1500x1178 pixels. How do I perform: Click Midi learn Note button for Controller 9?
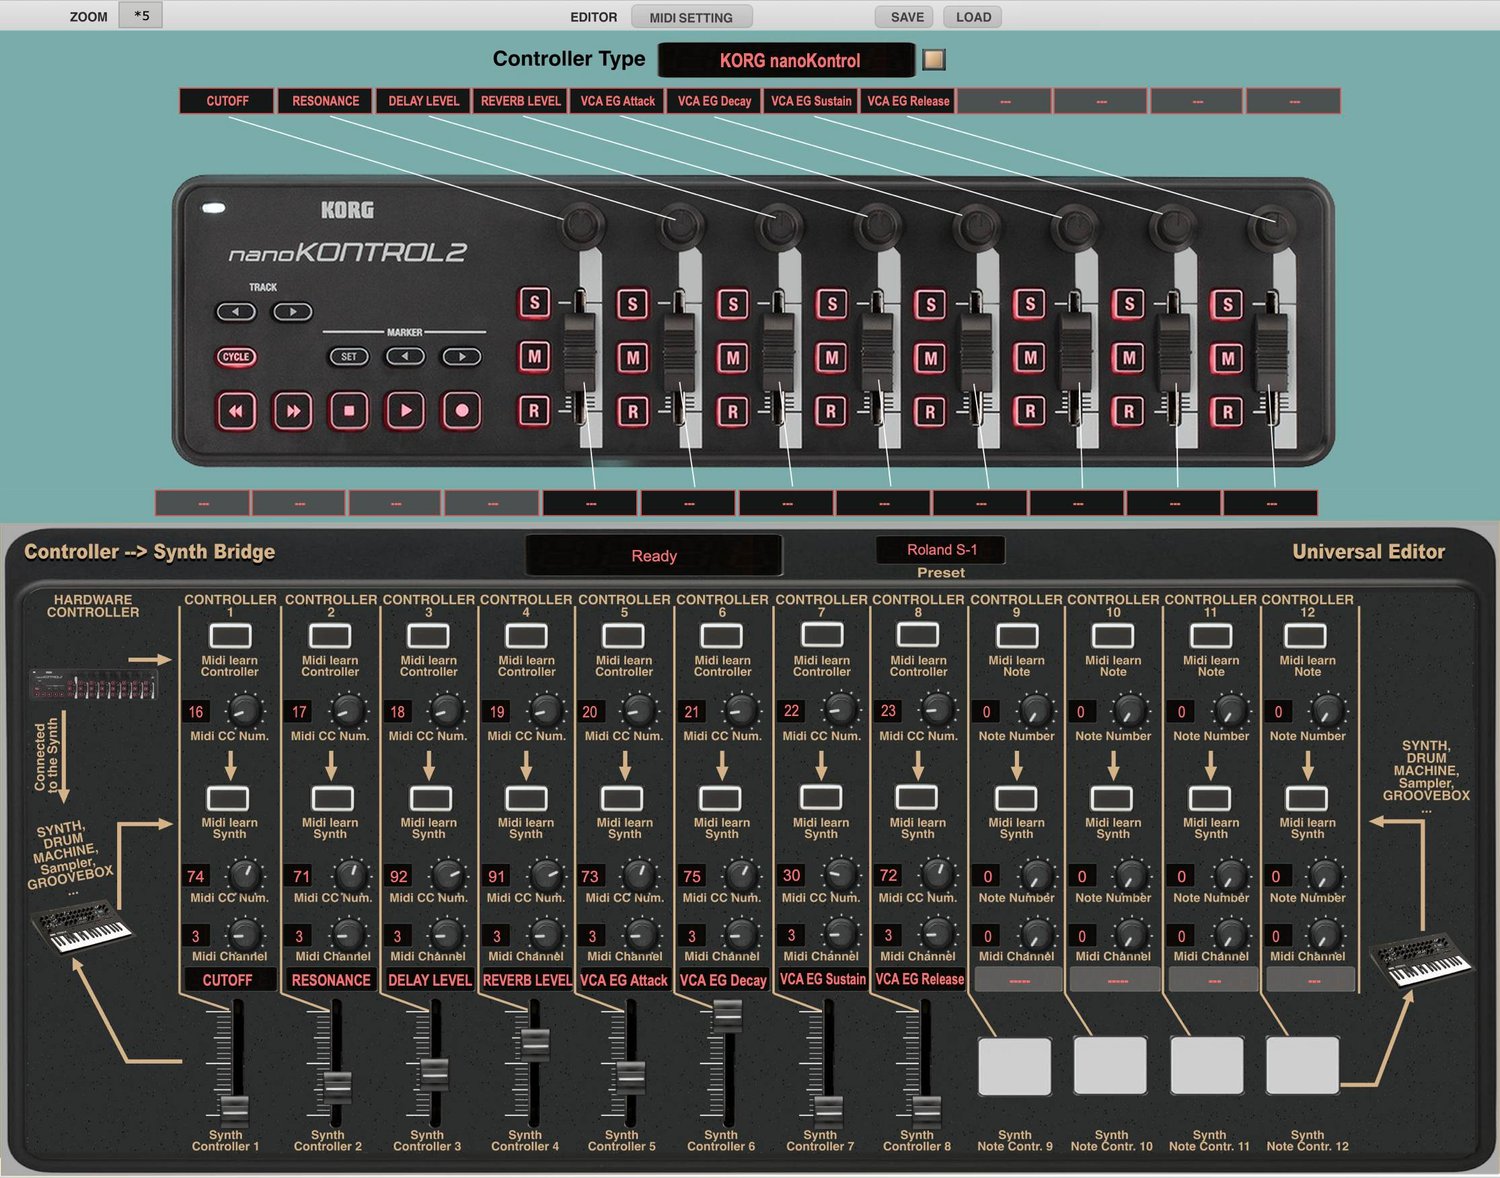(1017, 636)
